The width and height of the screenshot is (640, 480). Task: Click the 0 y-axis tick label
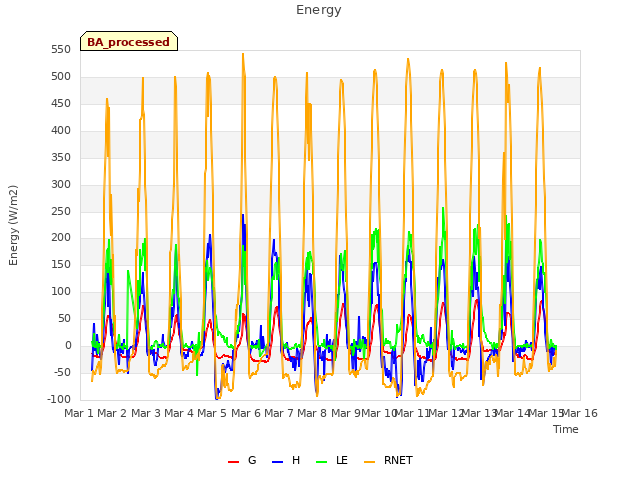pyautogui.click(x=68, y=346)
